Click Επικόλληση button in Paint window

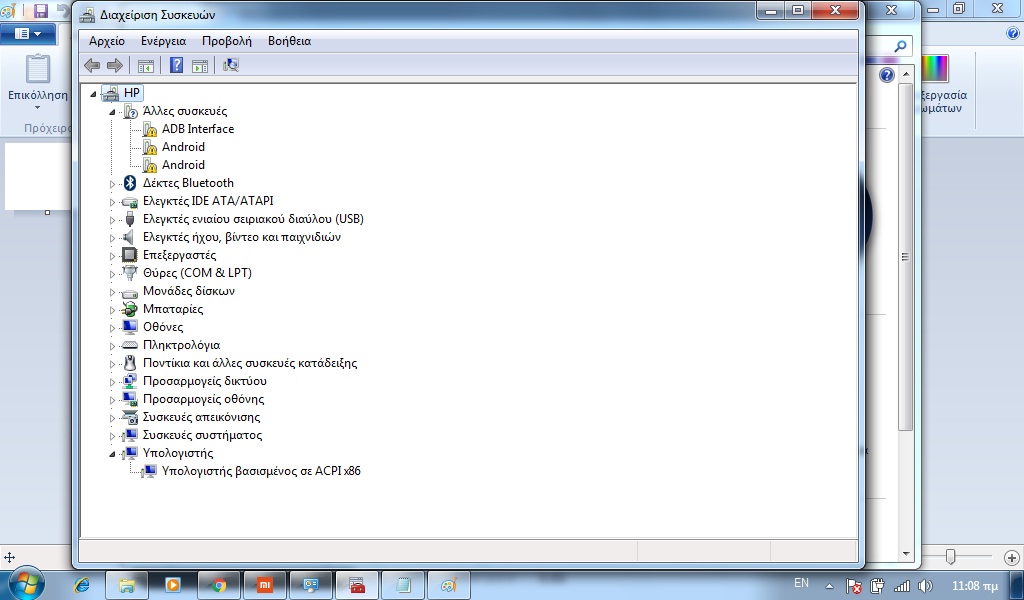38,82
